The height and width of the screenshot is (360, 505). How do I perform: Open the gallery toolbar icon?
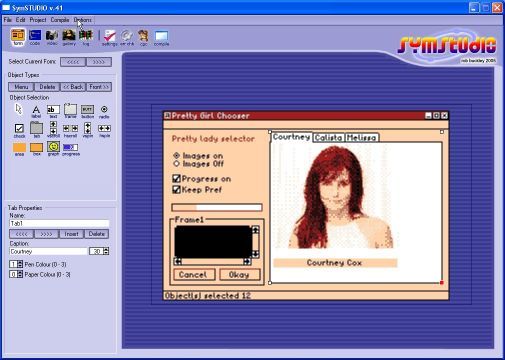click(69, 37)
